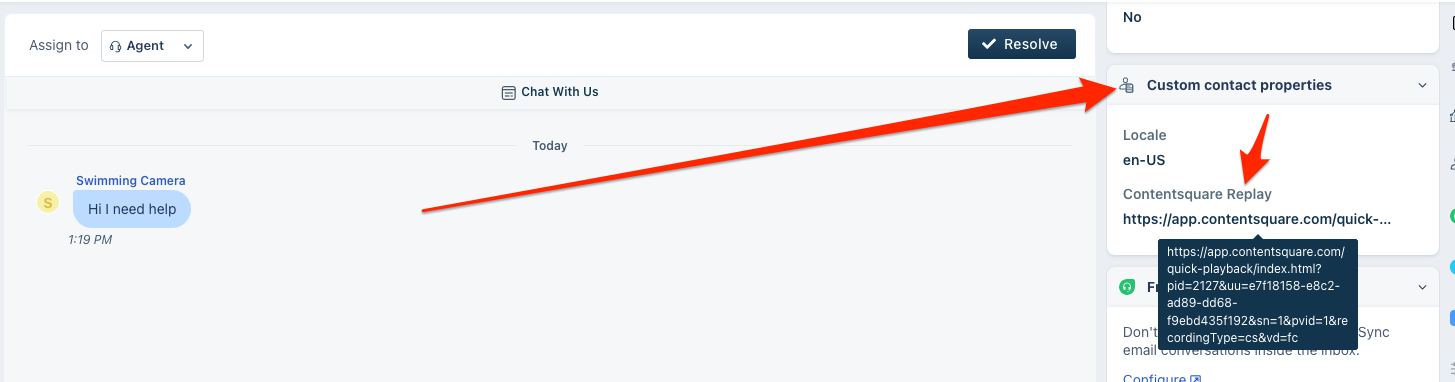Screen dimensions: 1455x382
Task: Collapse the lower panel with the chevron
Action: 1422,287
